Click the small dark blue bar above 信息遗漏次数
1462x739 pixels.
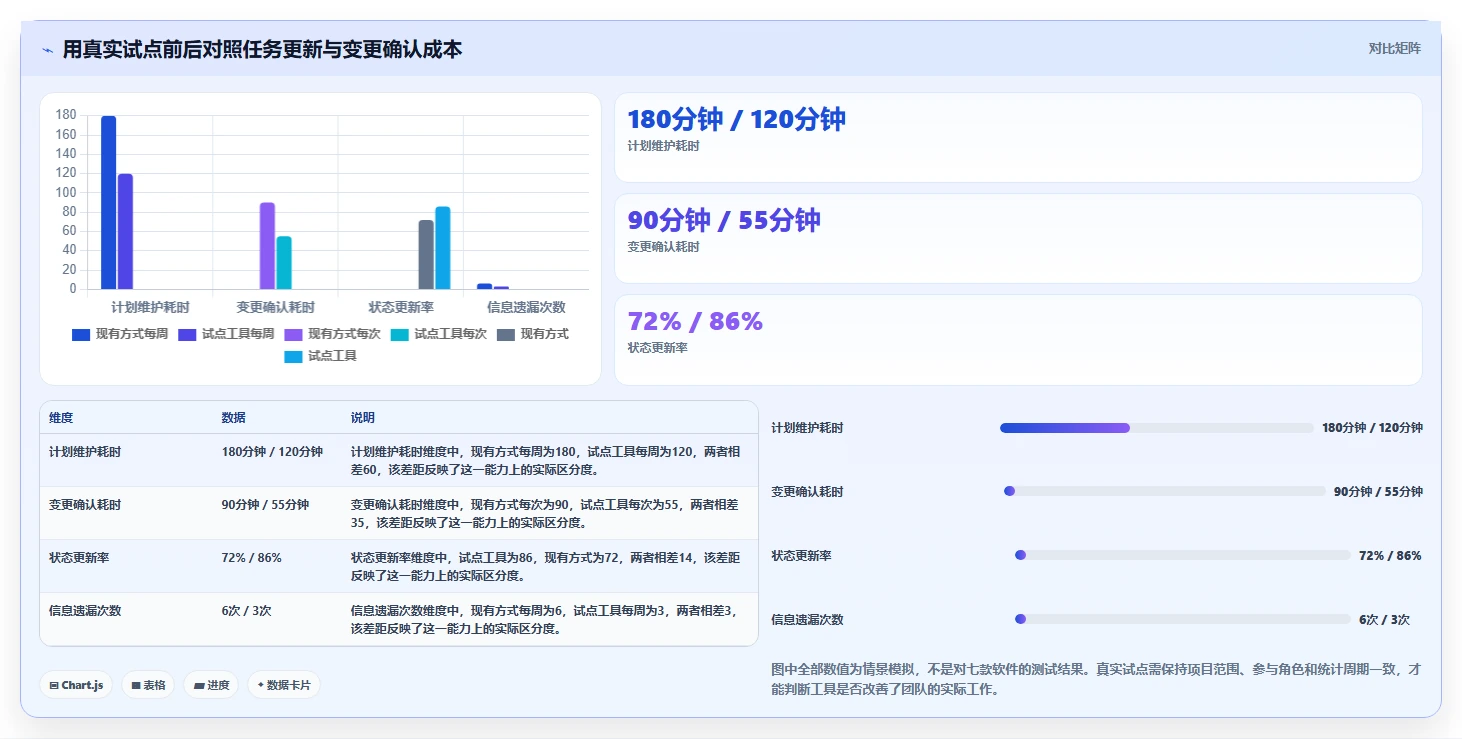[484, 286]
